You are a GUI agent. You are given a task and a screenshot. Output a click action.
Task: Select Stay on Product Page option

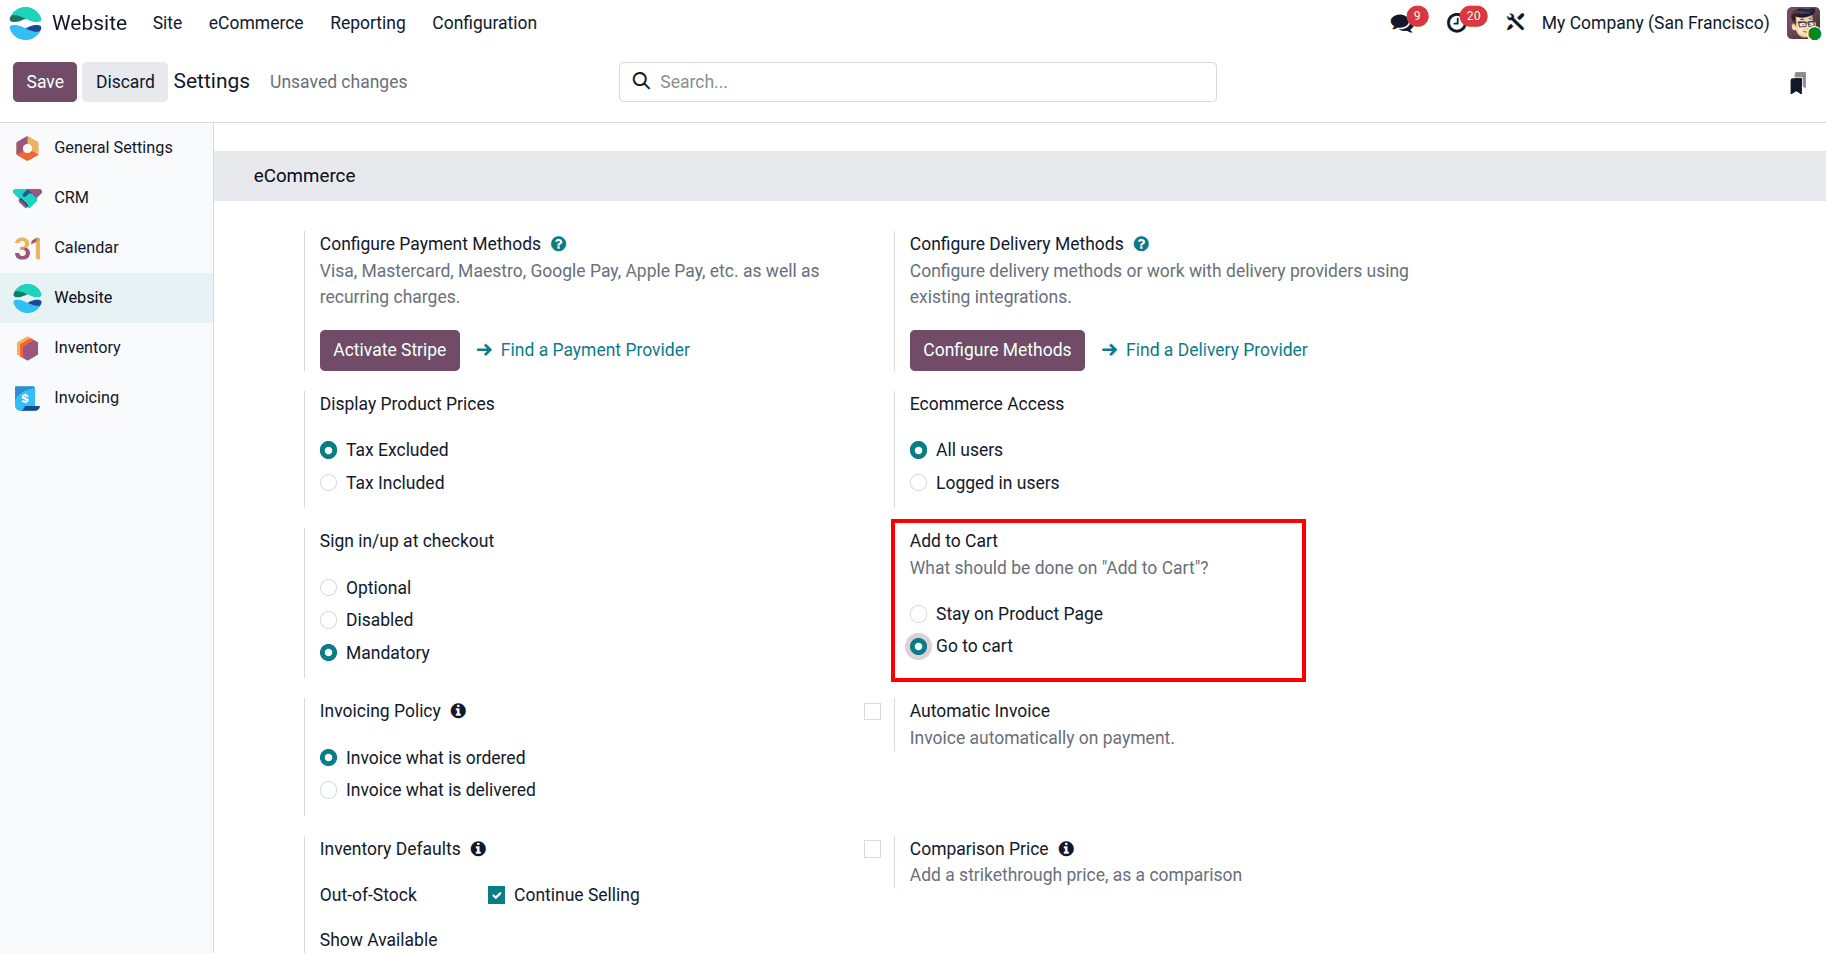coord(918,614)
